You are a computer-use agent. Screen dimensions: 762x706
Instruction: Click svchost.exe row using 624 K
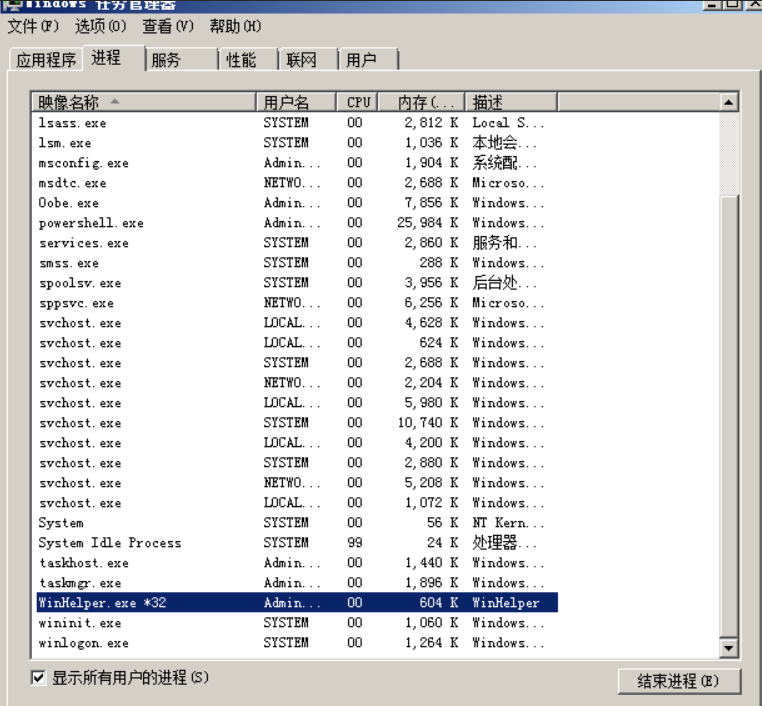295,343
